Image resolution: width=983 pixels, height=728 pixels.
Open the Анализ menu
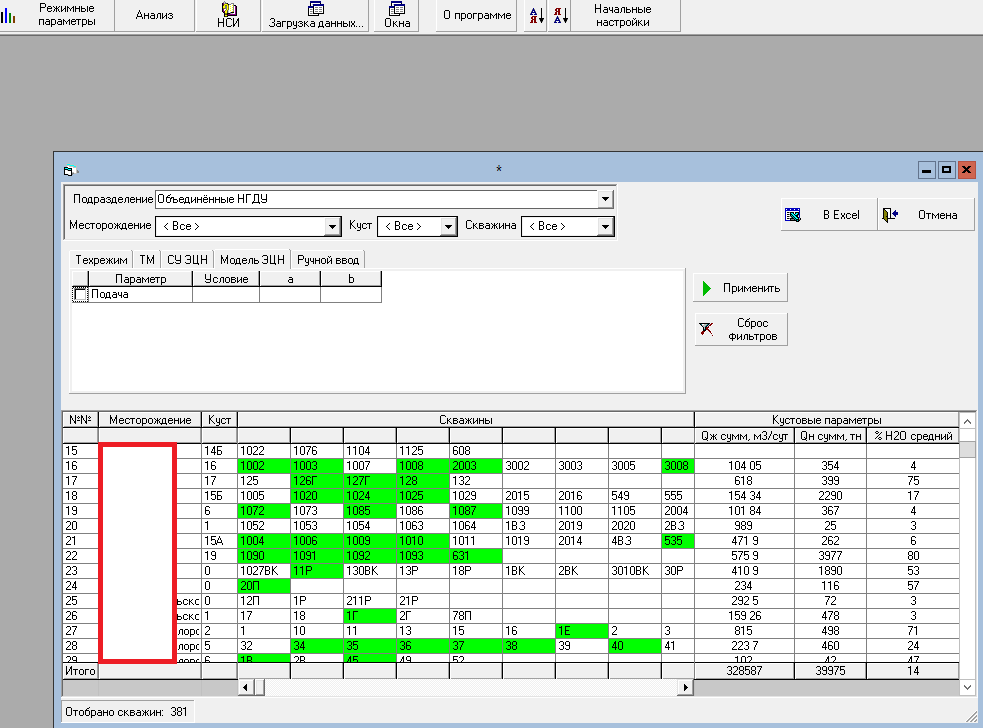(154, 15)
